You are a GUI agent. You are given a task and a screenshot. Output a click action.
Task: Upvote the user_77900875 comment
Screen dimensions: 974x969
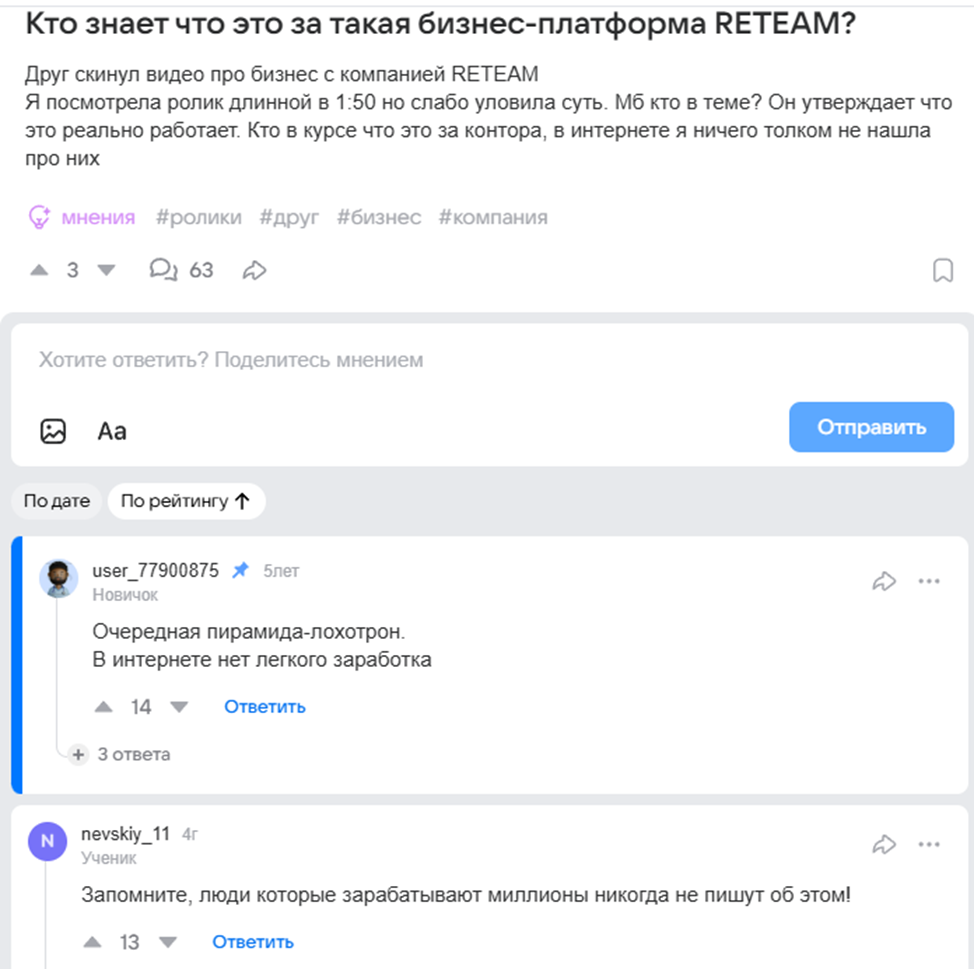click(104, 707)
